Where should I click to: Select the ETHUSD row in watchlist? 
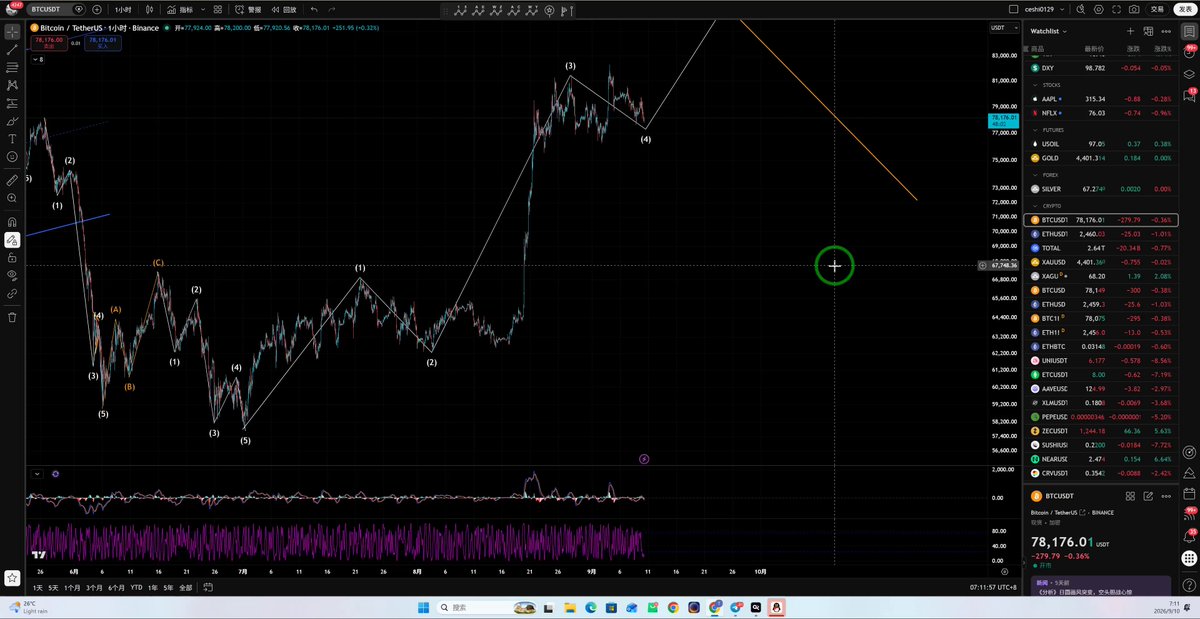(x=1103, y=304)
